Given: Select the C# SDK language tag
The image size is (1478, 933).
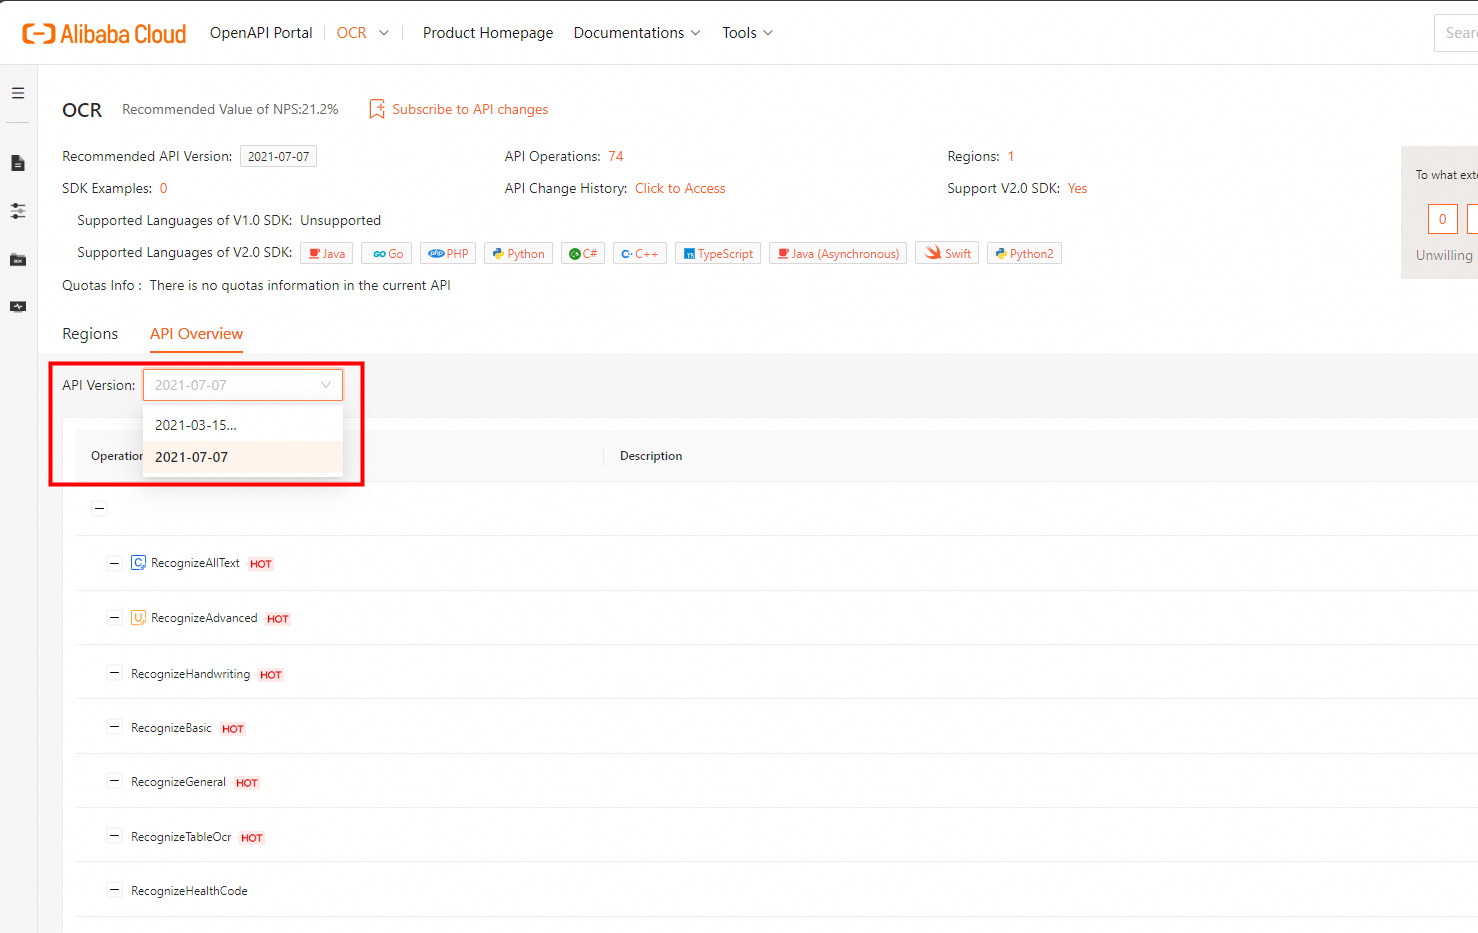Looking at the screenshot, I should 583,254.
